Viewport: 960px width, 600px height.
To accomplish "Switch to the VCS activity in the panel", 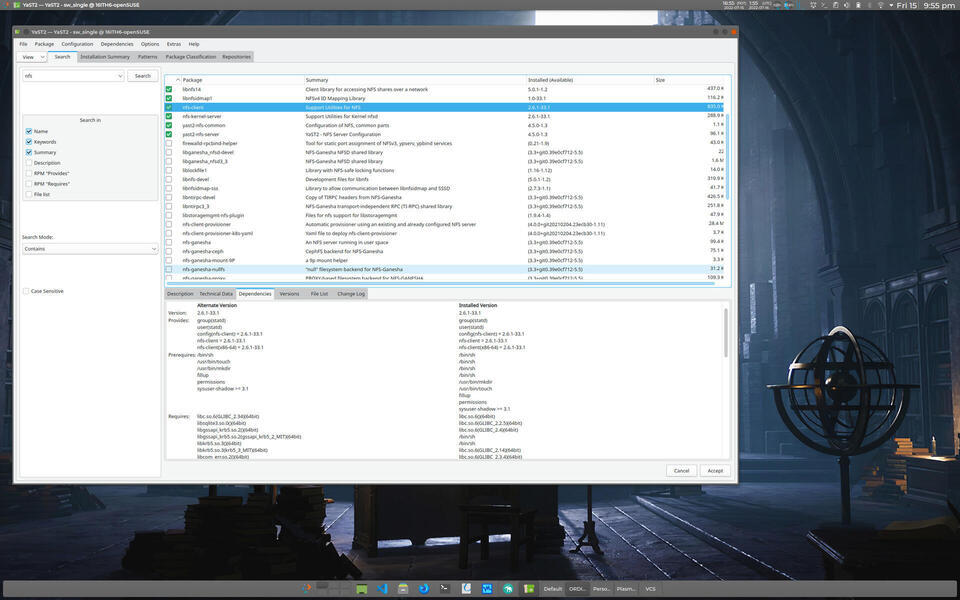I will pos(650,589).
